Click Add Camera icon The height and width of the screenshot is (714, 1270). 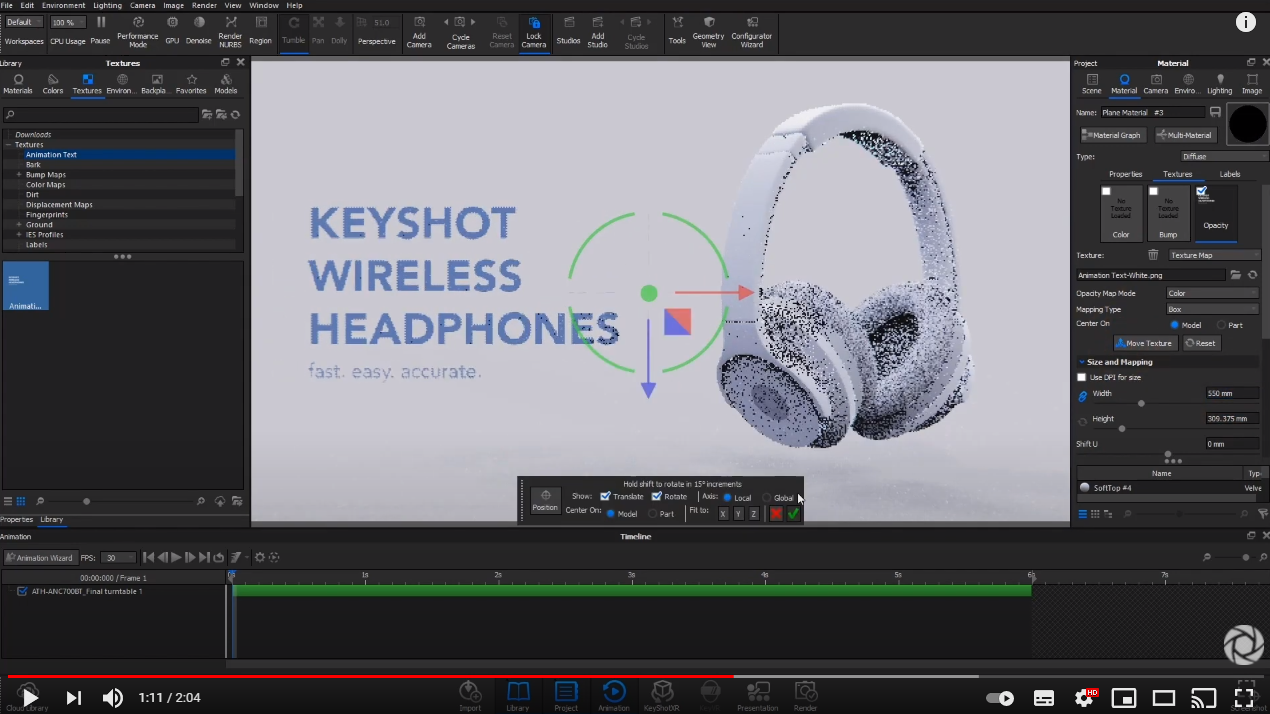pos(419,23)
